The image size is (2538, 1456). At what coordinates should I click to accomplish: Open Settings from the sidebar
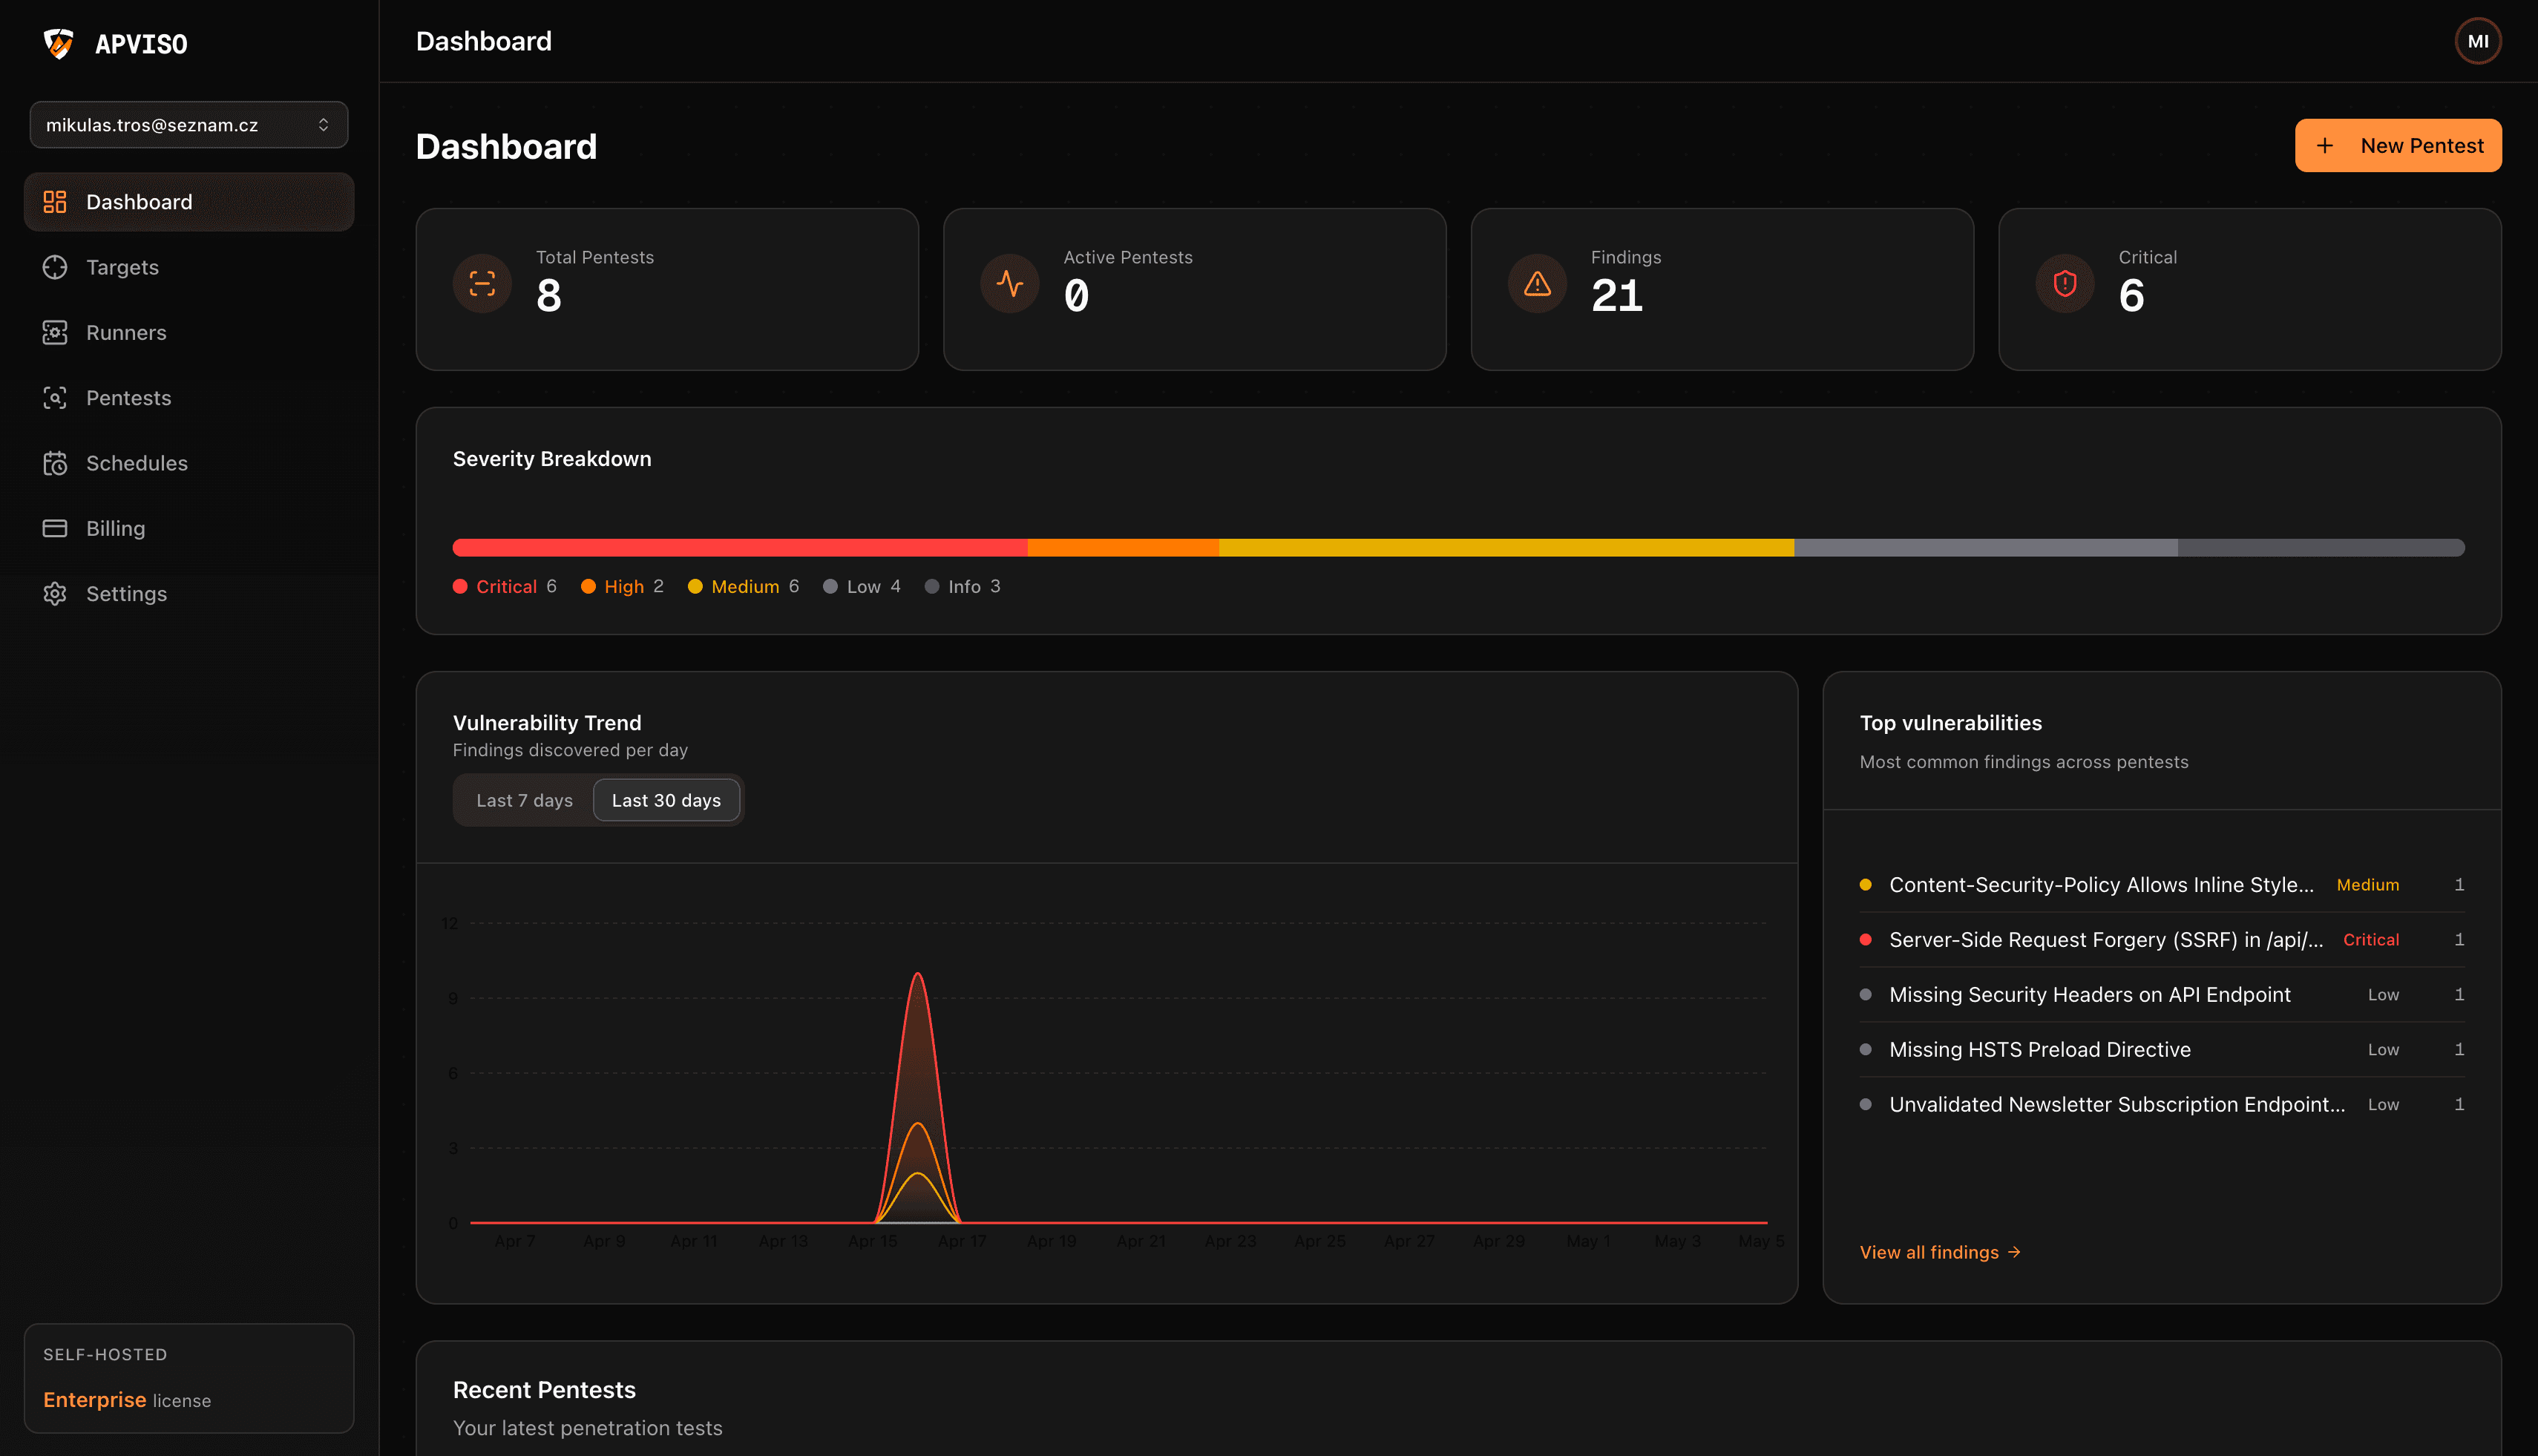(x=189, y=594)
